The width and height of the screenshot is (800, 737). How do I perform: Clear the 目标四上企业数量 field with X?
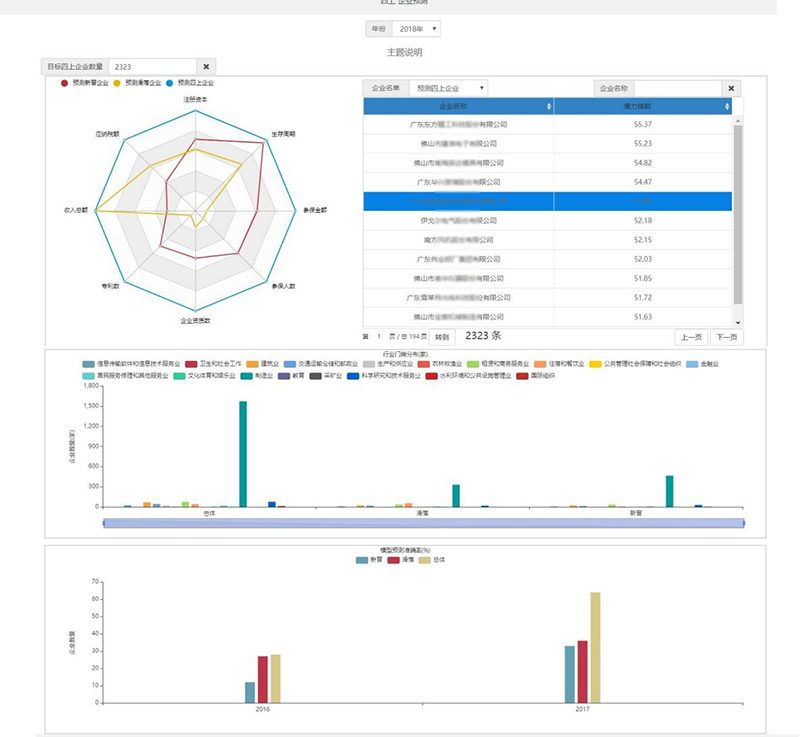(x=206, y=67)
